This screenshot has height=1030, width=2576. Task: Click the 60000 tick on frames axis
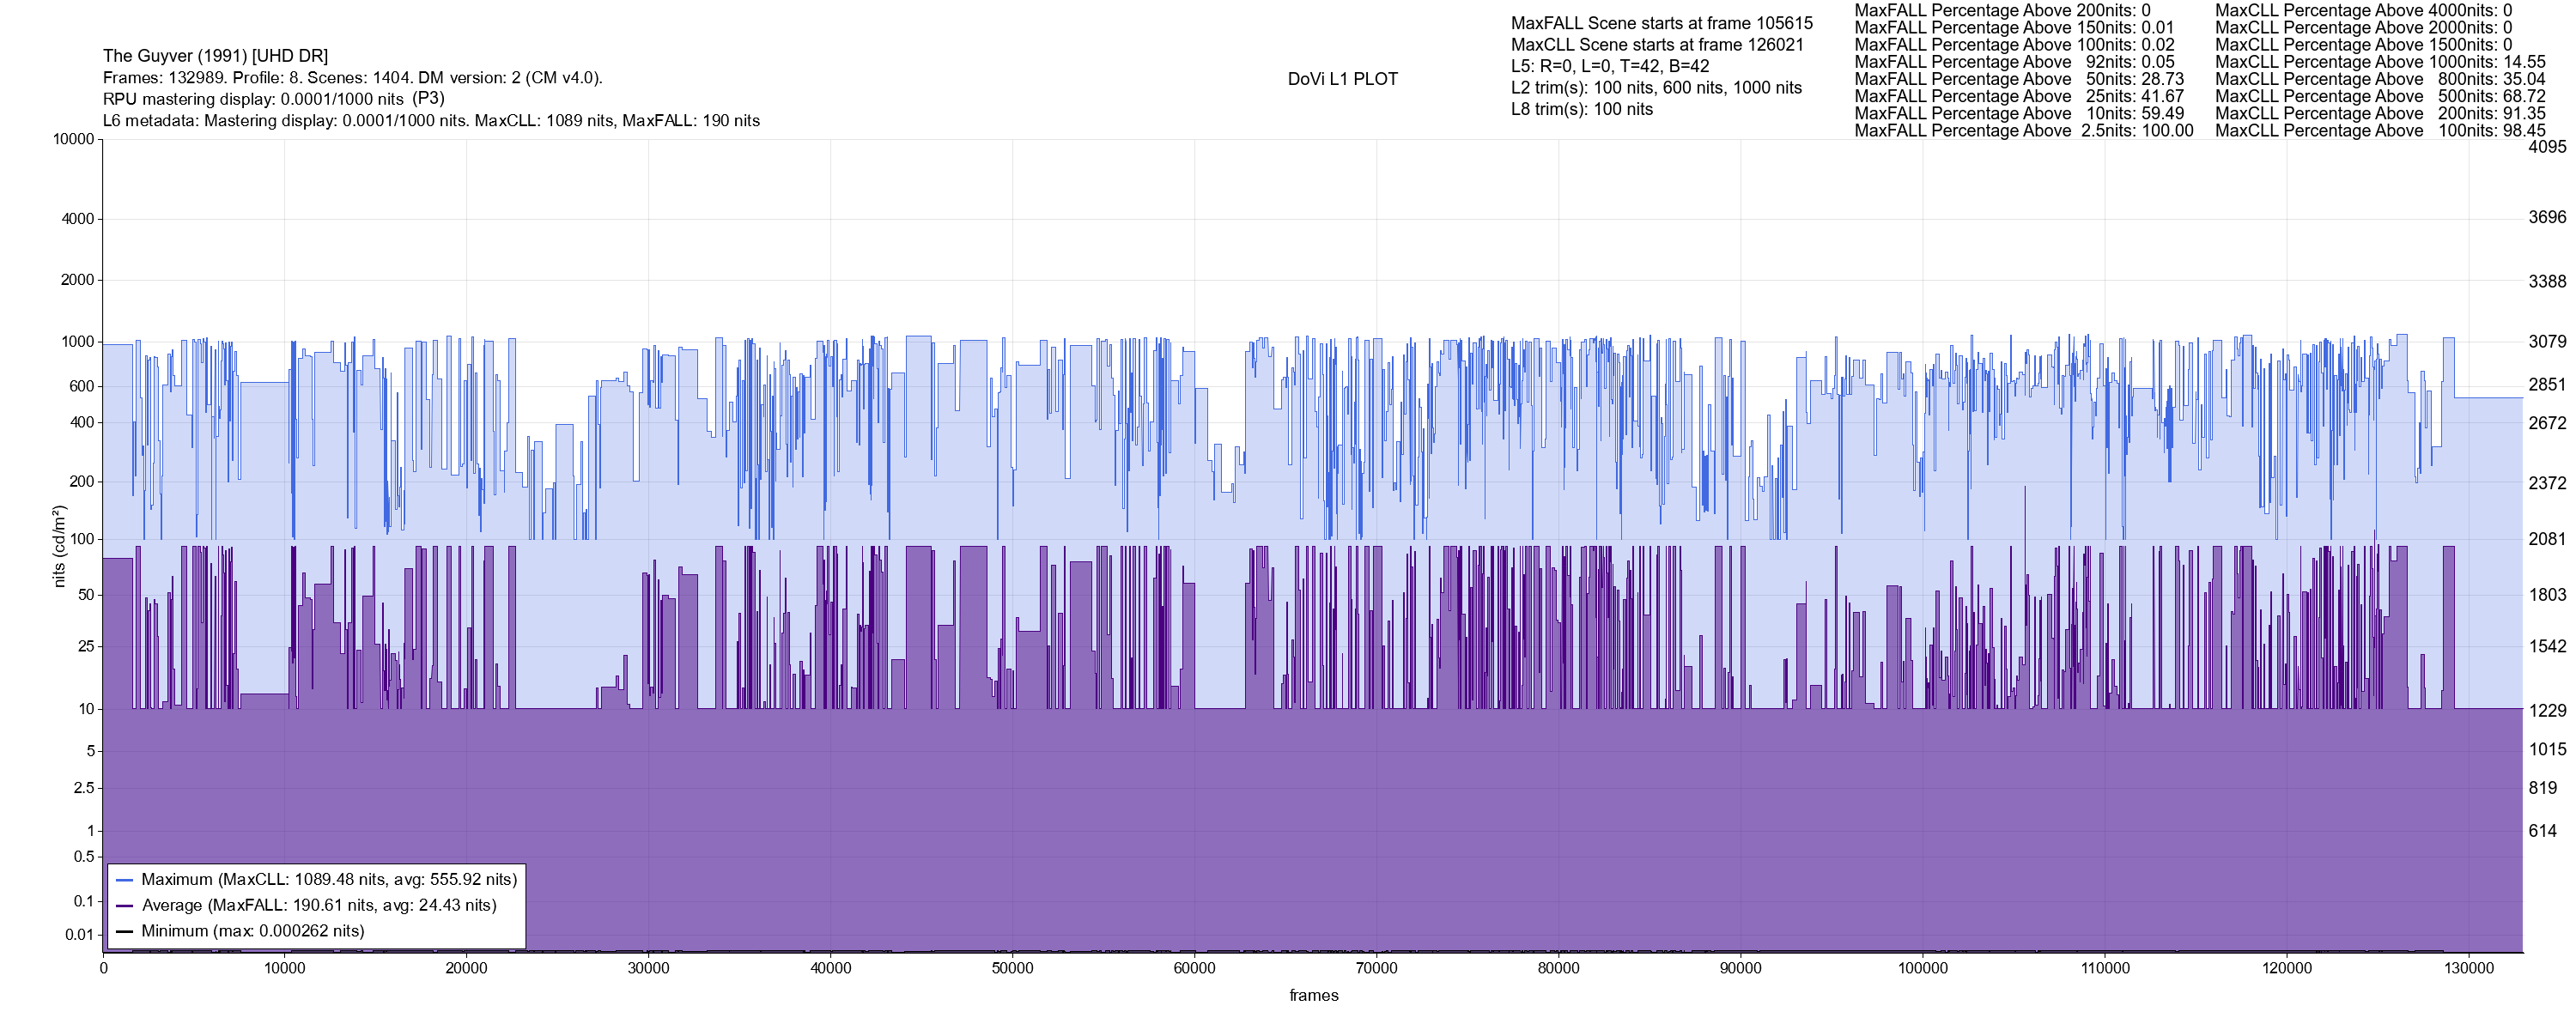click(x=1194, y=968)
